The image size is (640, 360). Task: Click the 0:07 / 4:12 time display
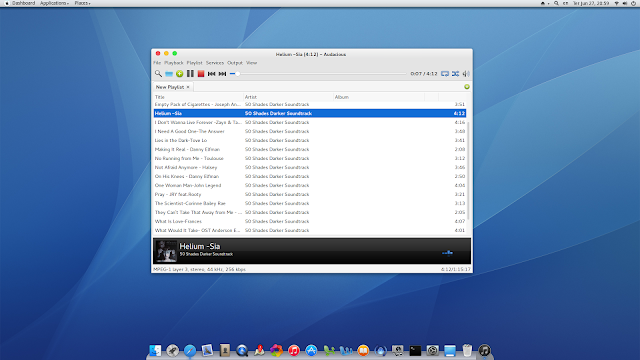(x=424, y=74)
